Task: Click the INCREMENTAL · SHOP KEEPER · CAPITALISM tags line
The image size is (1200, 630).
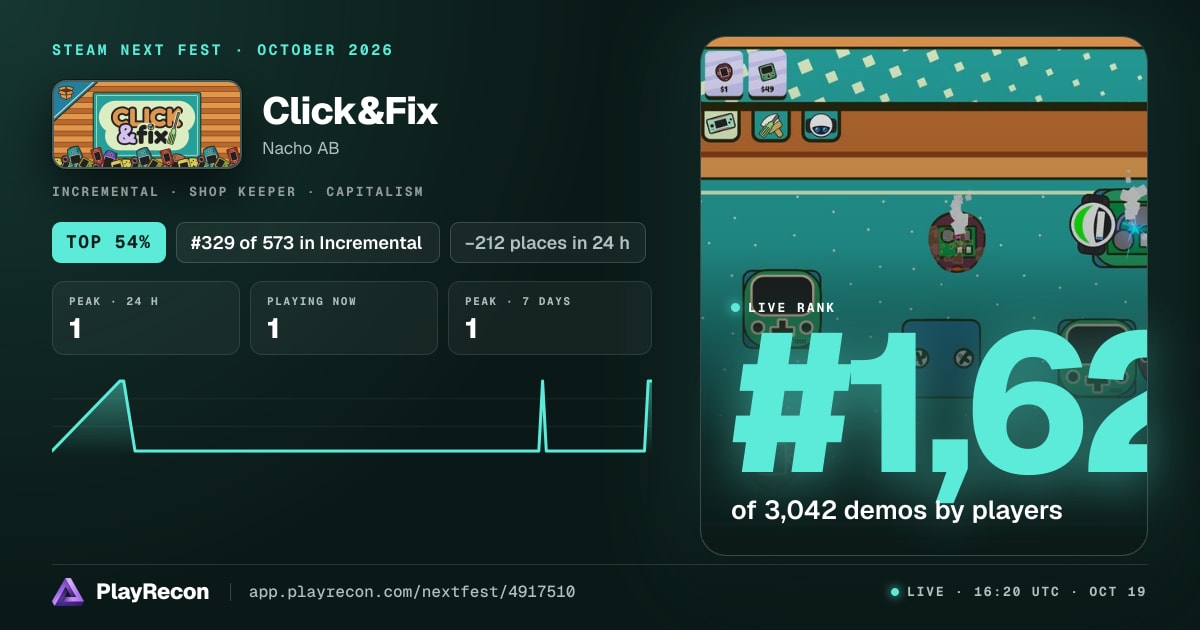Action: point(238,191)
